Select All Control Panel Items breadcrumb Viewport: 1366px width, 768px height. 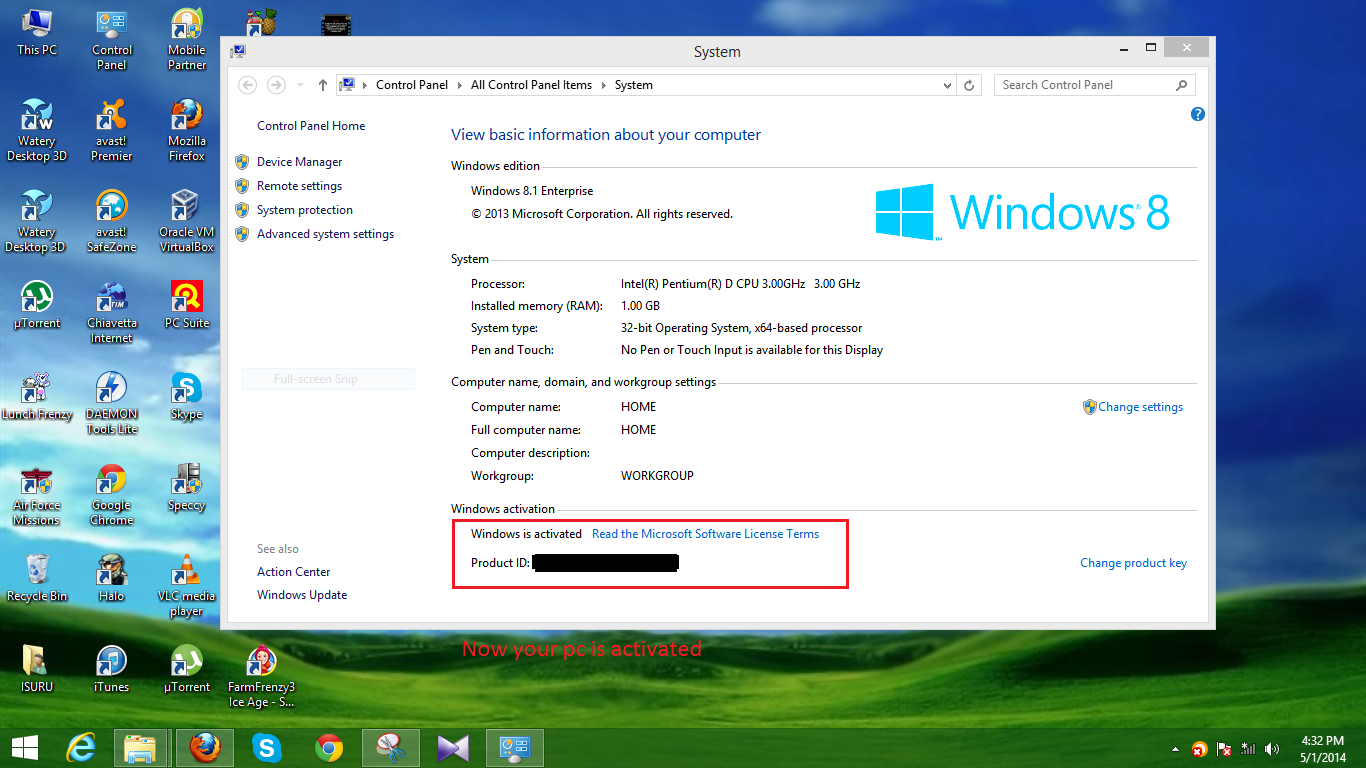tap(531, 85)
